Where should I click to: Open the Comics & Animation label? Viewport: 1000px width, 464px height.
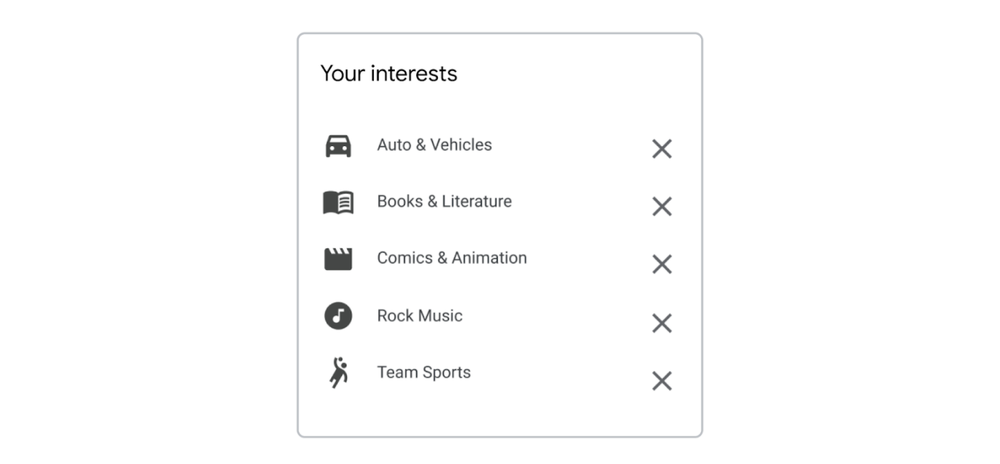tap(451, 258)
